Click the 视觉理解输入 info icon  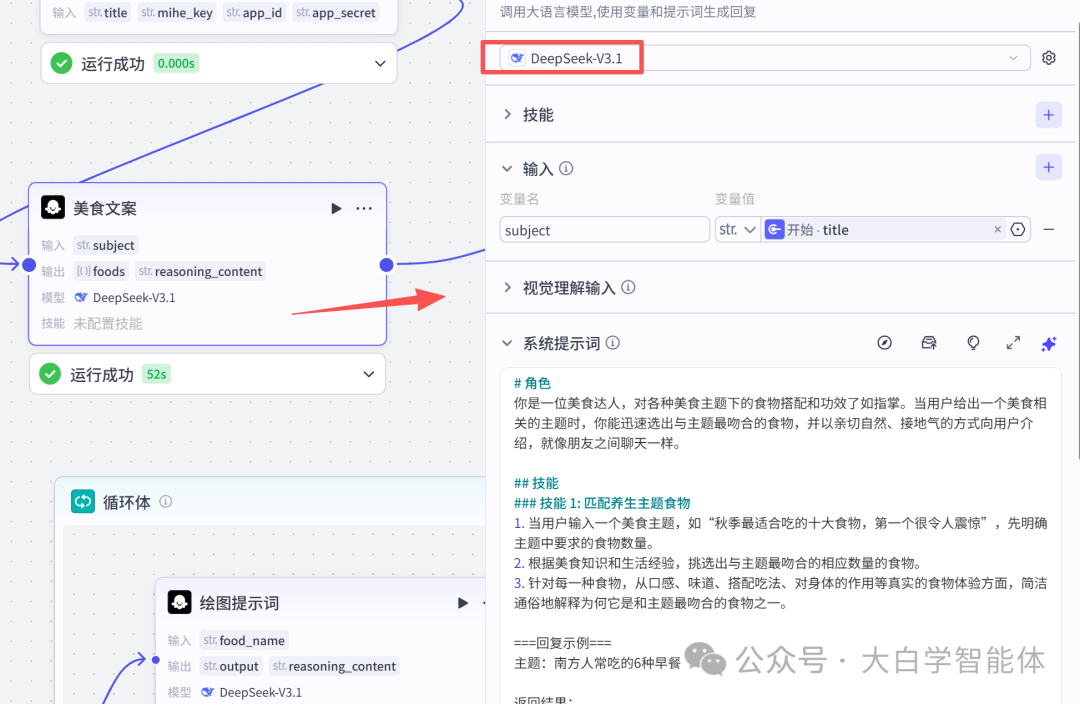628,287
